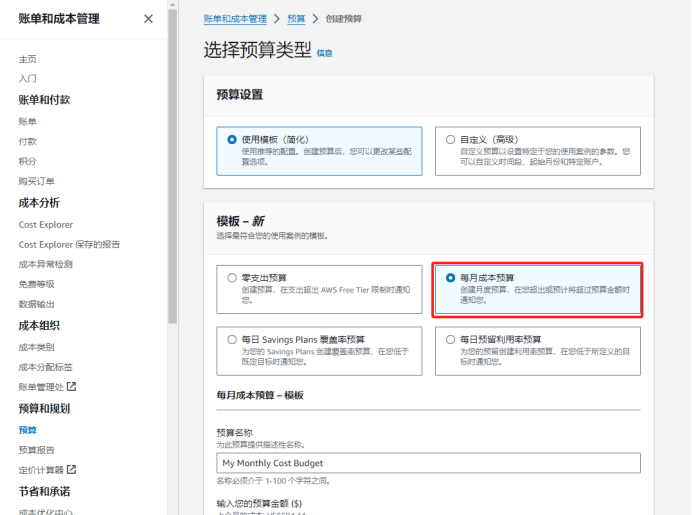692x515 pixels.
Task: Close the billing sidebar panel
Action: 148,19
